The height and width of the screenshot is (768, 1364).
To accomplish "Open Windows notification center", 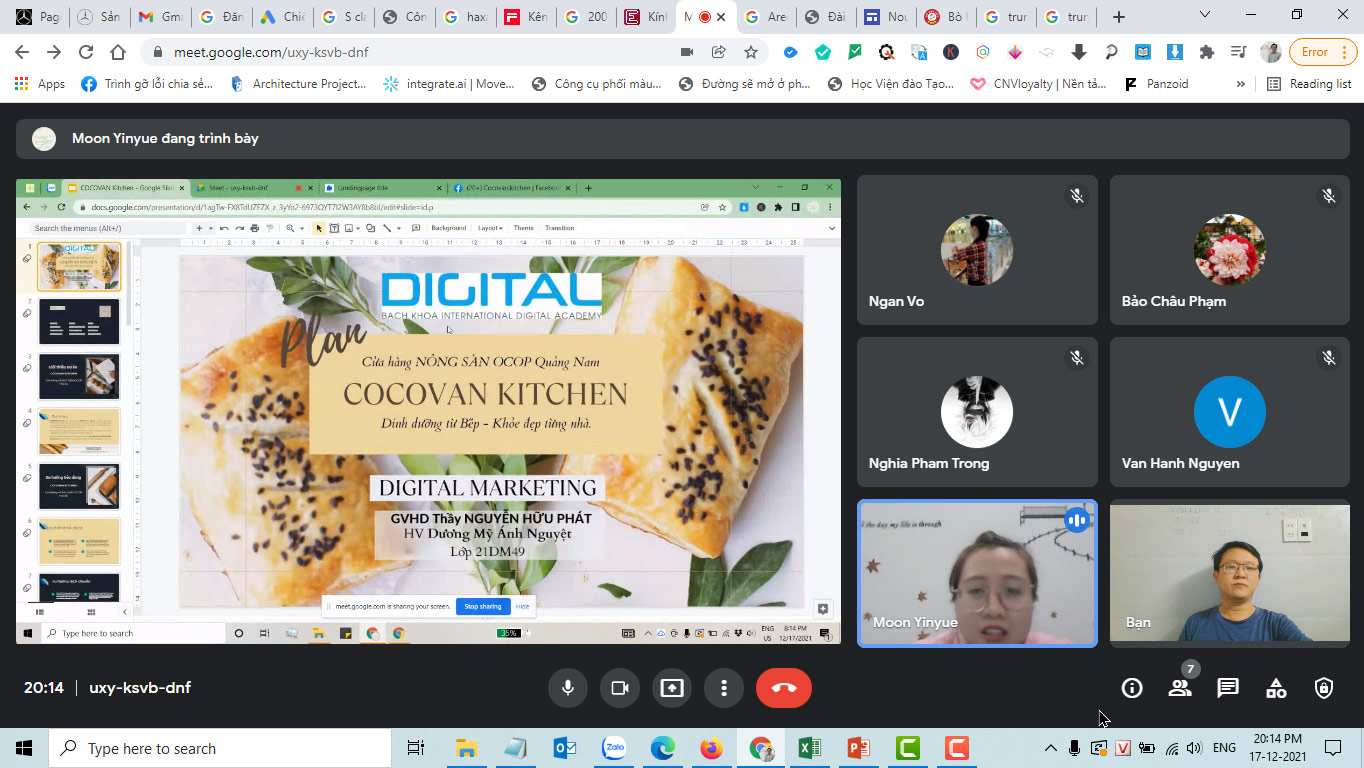I will [x=1333, y=748].
